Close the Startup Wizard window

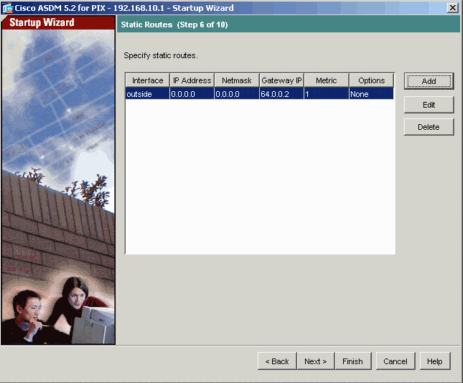pyautogui.click(x=452, y=8)
